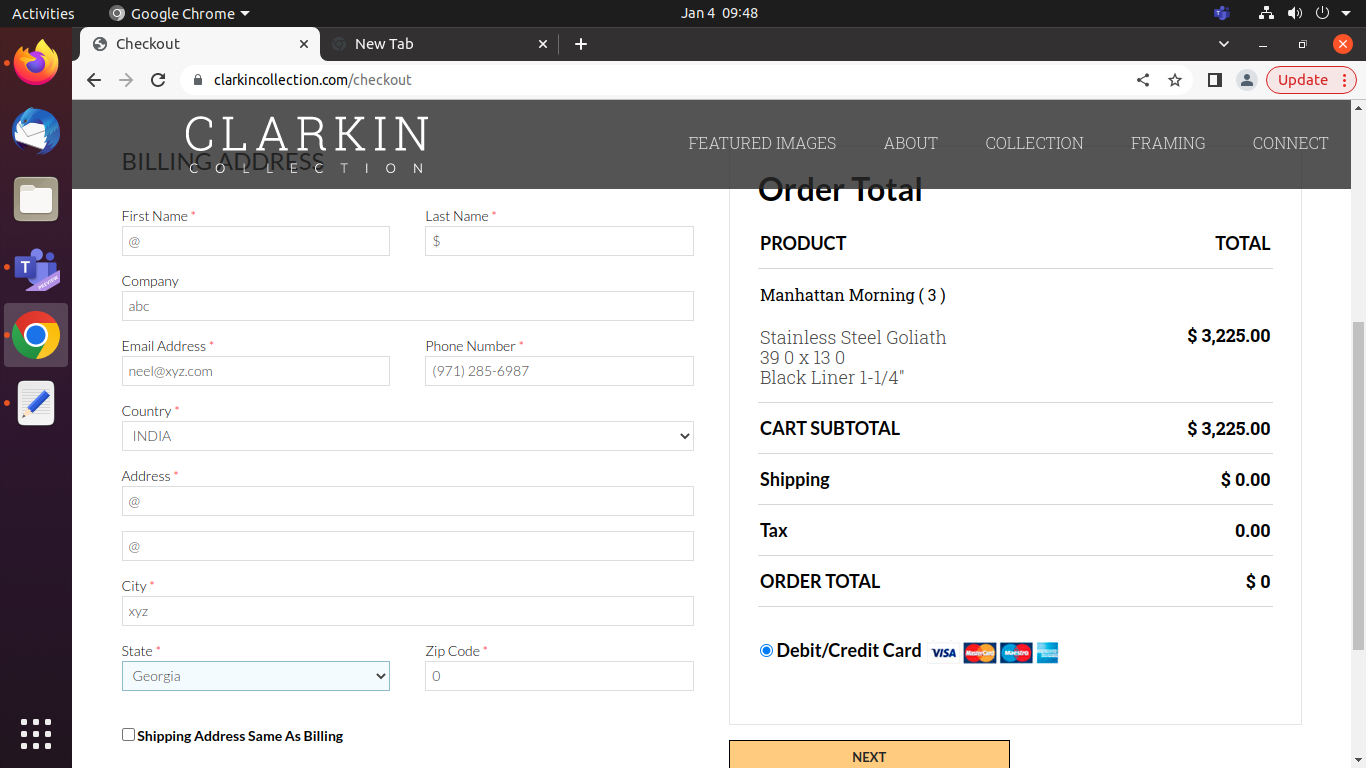Image resolution: width=1366 pixels, height=768 pixels.
Task: Open the ABOUT navigation item
Action: point(910,143)
